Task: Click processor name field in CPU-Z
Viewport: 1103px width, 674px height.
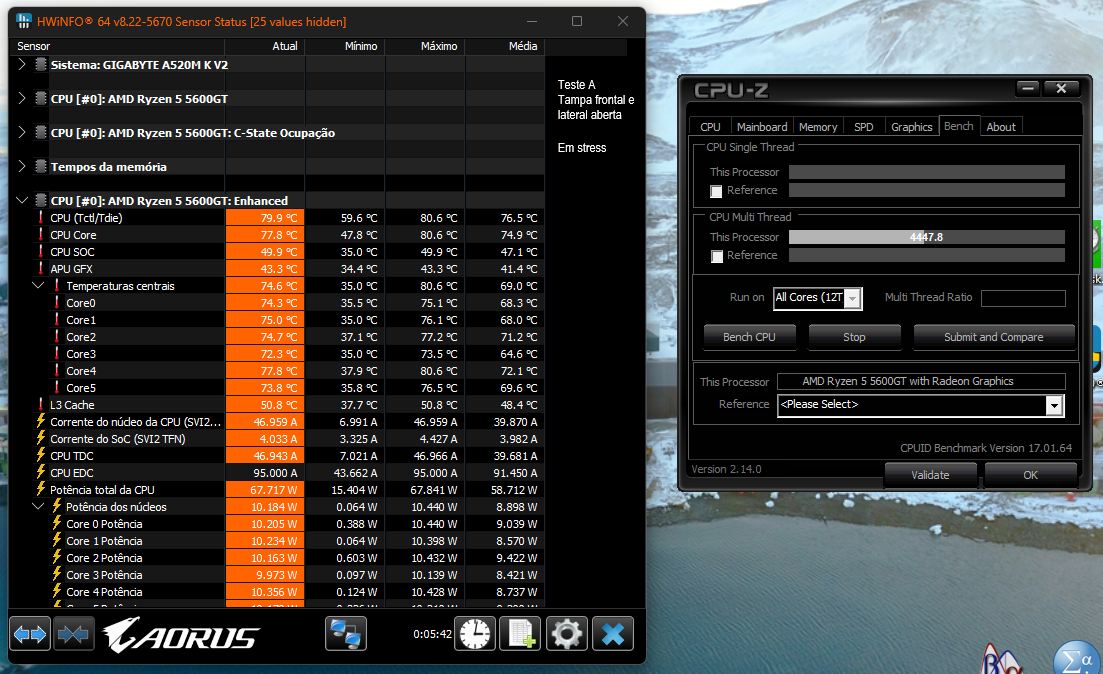Action: click(921, 381)
